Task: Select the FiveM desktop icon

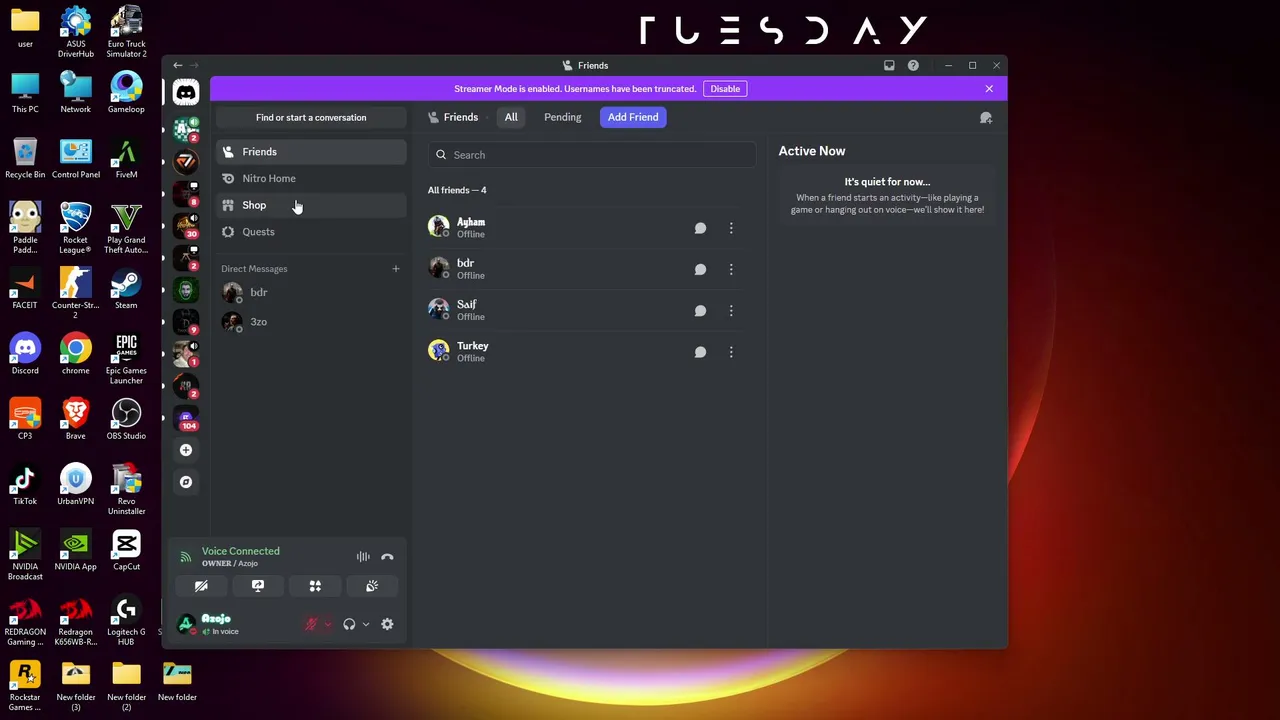Action: coord(126,158)
